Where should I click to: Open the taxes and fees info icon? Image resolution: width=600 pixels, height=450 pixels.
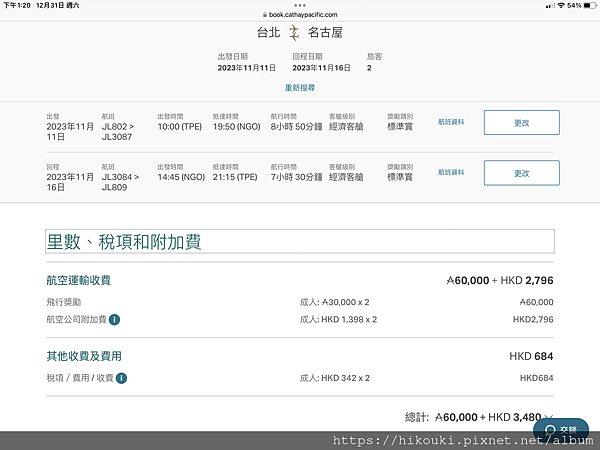(121, 378)
